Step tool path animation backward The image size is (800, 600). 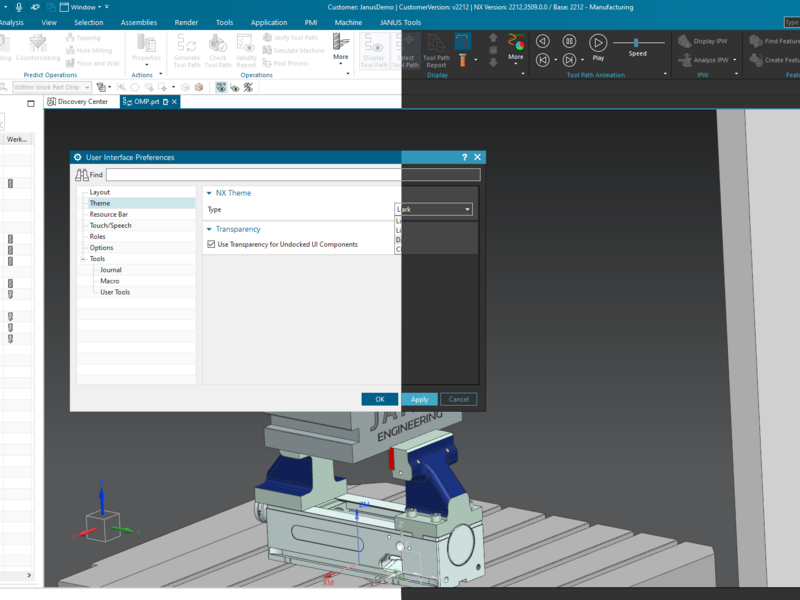tap(543, 41)
